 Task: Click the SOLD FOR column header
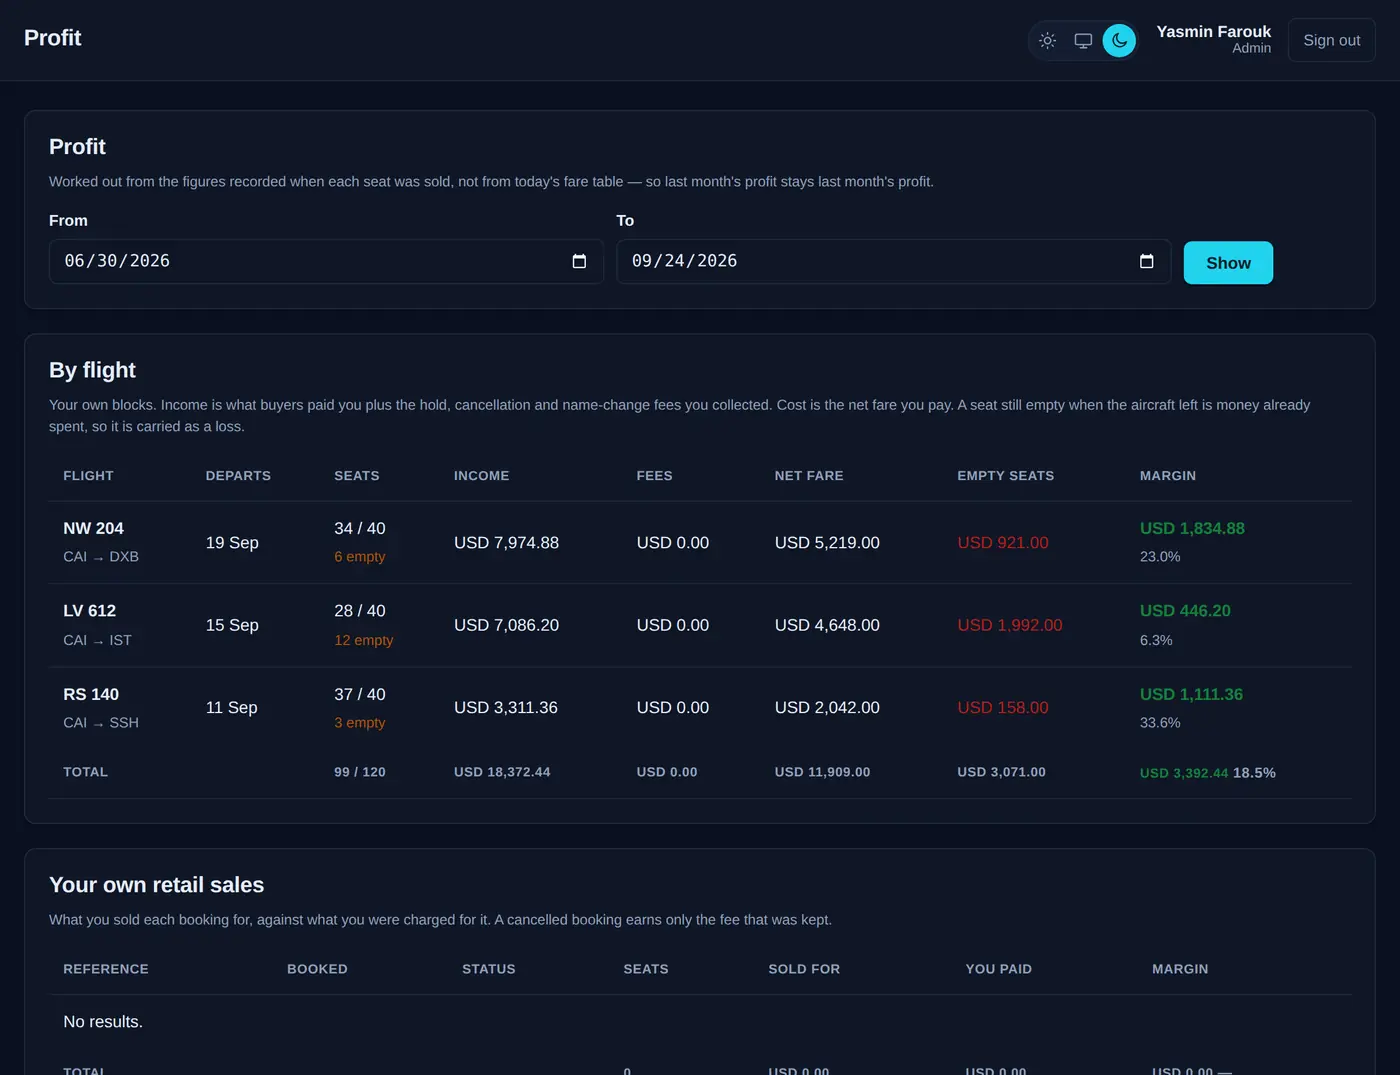(804, 969)
